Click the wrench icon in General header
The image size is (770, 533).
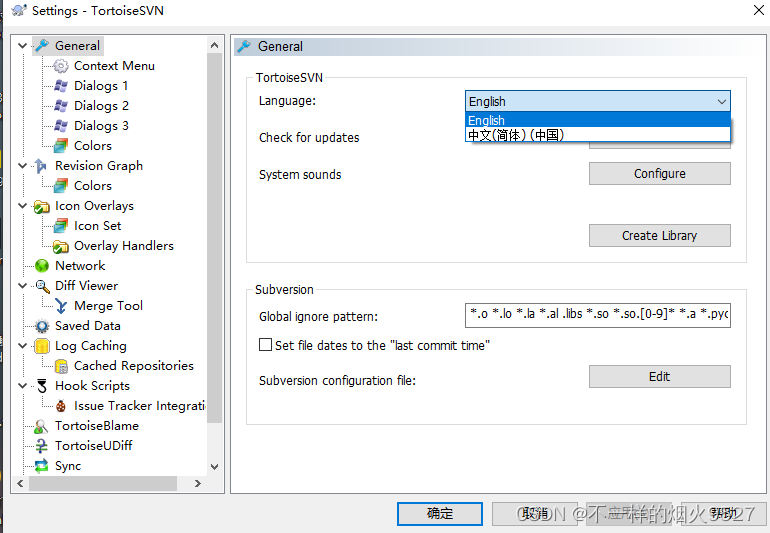tap(244, 47)
